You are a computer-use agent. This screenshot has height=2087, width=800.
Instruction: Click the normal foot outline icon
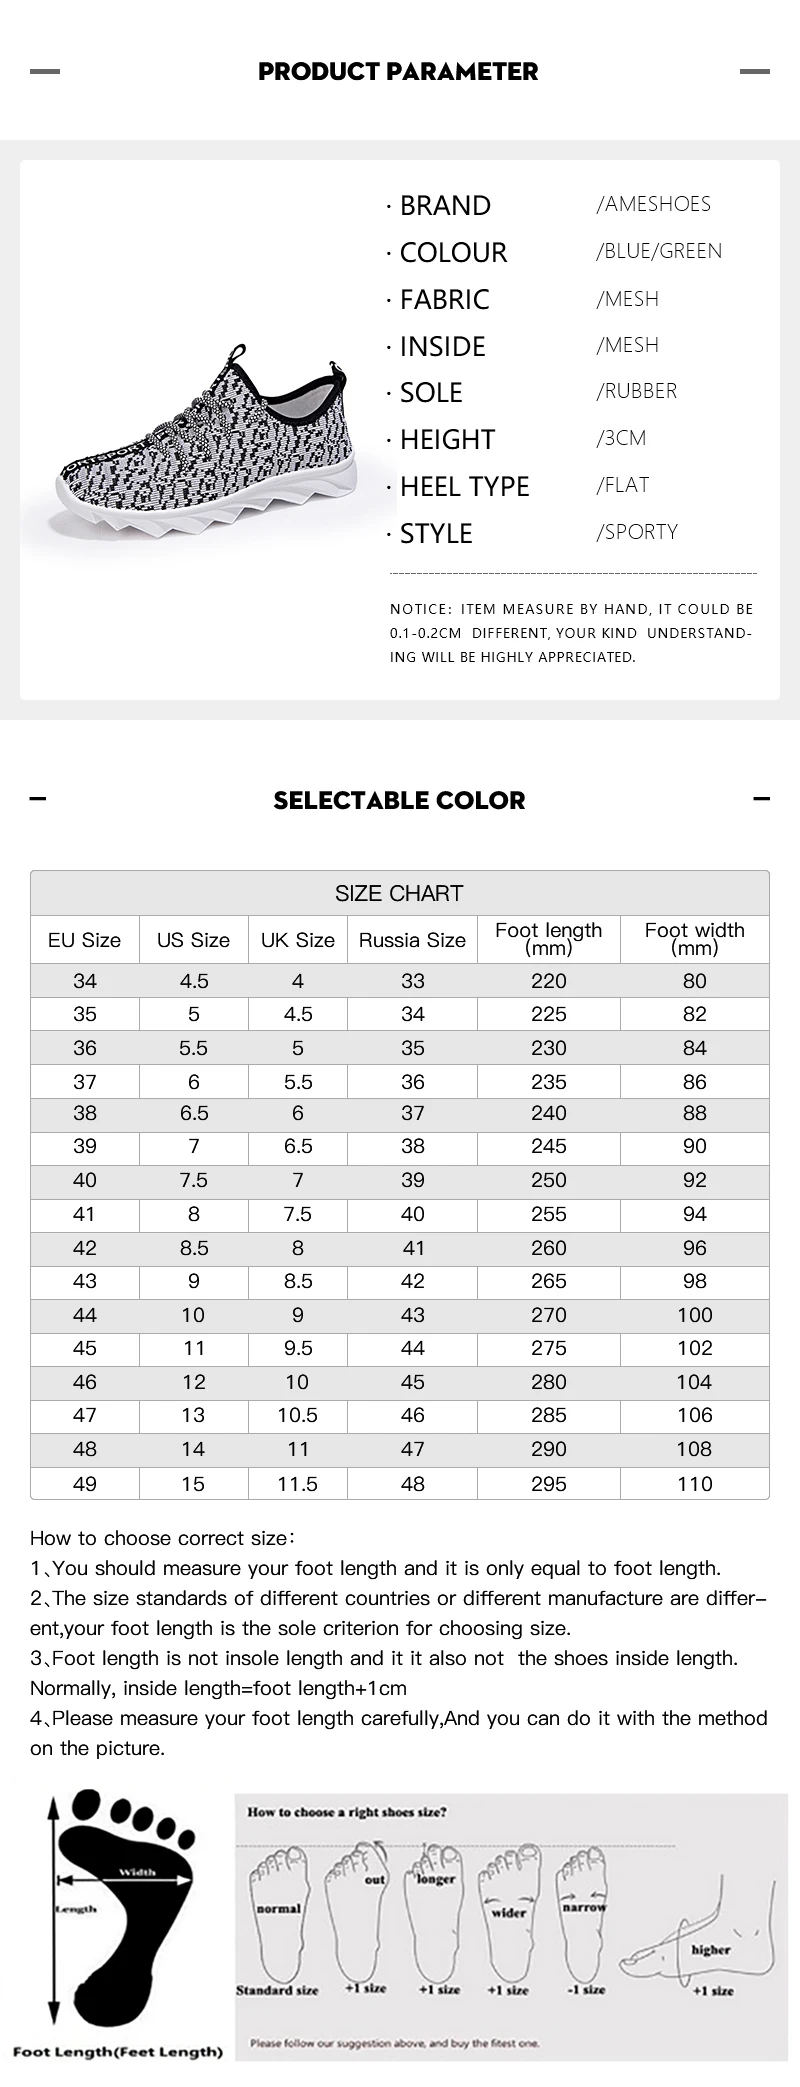[x=280, y=1911]
